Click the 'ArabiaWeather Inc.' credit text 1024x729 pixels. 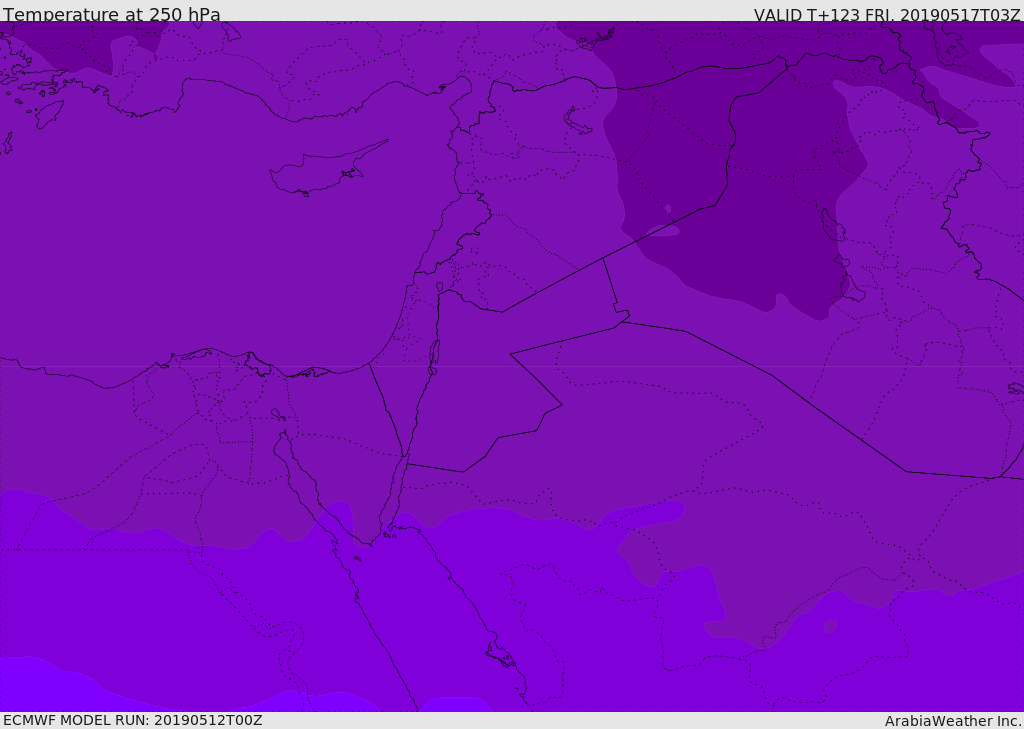pyautogui.click(x=953, y=721)
